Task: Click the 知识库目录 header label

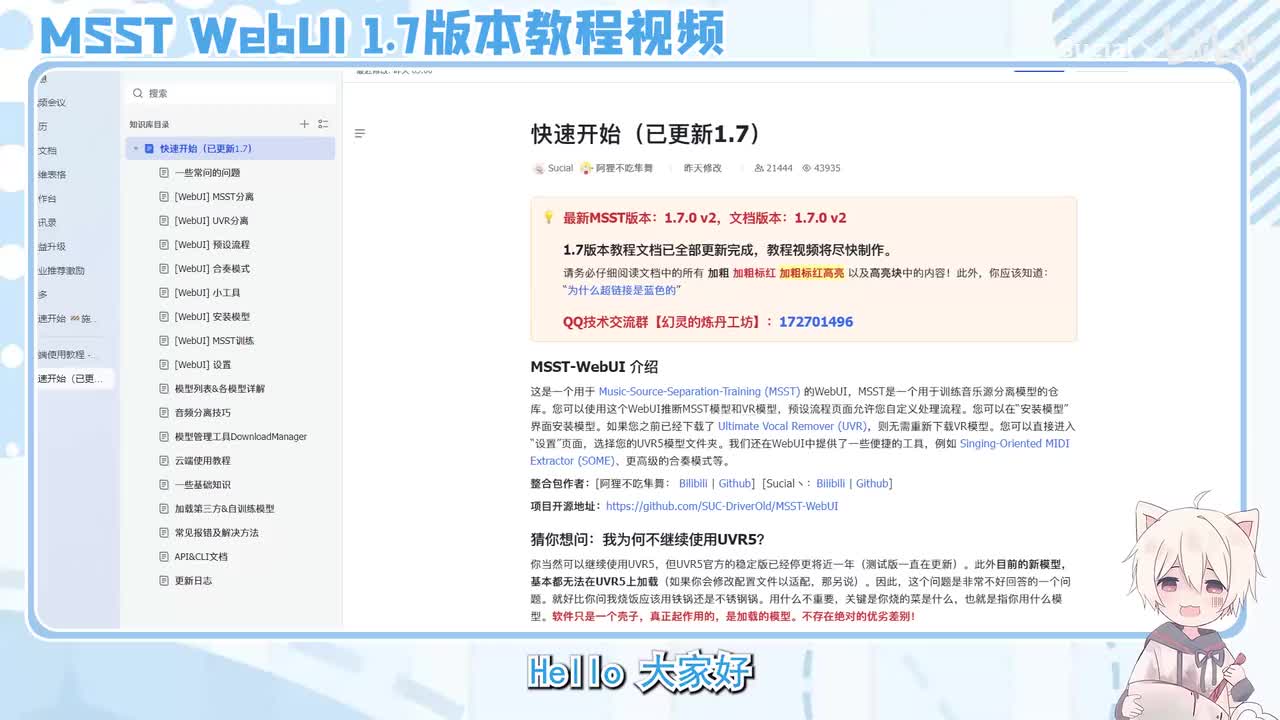Action: pos(149,124)
